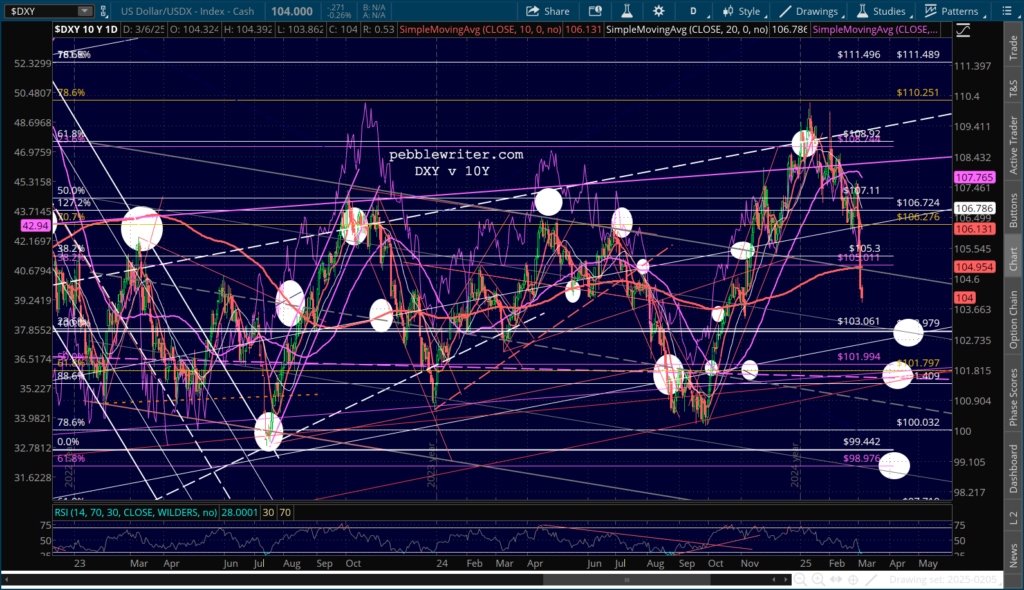Select the line drawing tool icon

click(871, 580)
